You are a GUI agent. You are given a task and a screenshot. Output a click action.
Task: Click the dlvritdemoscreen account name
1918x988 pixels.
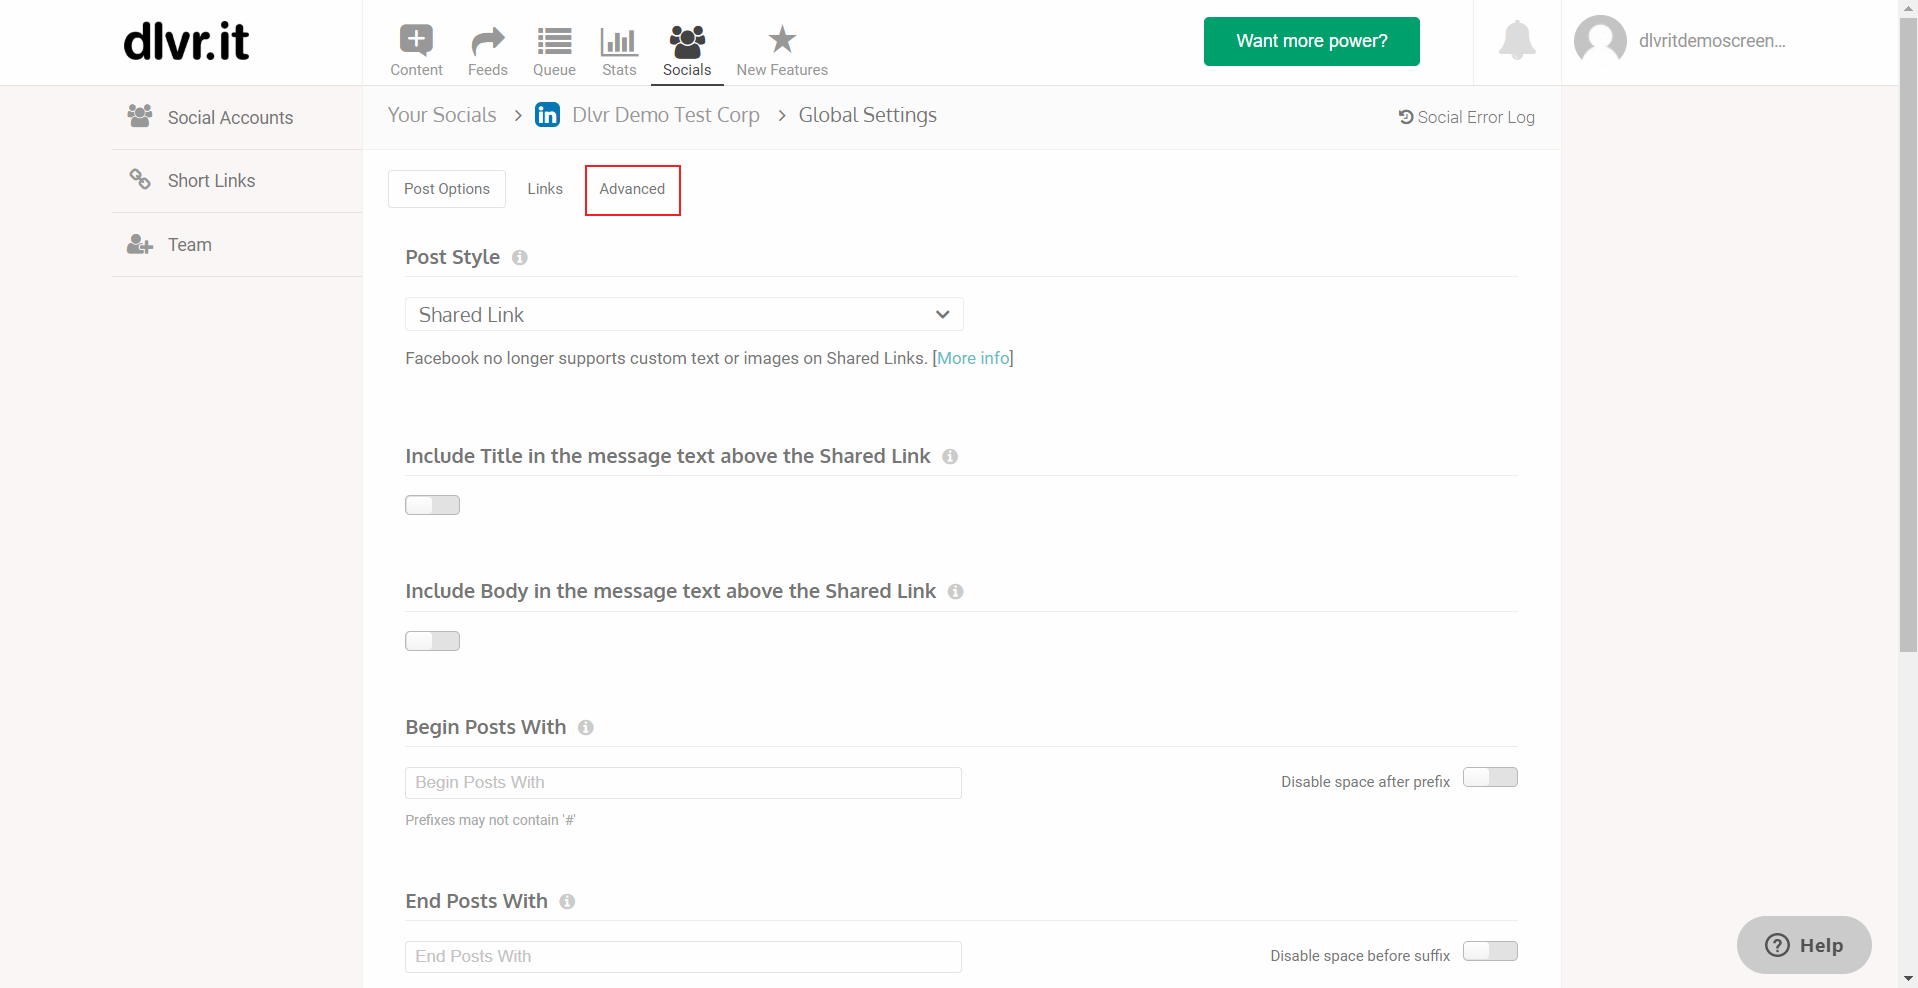pyautogui.click(x=1711, y=41)
